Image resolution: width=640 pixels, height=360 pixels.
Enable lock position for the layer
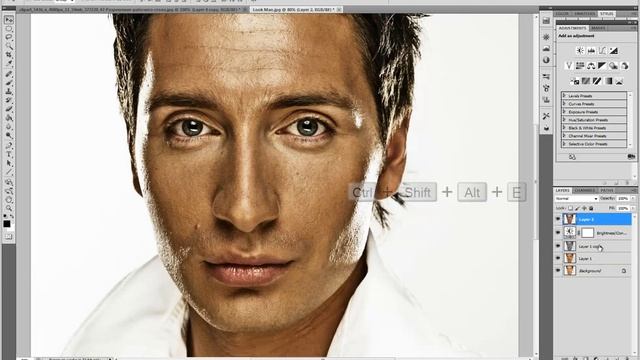pos(584,209)
